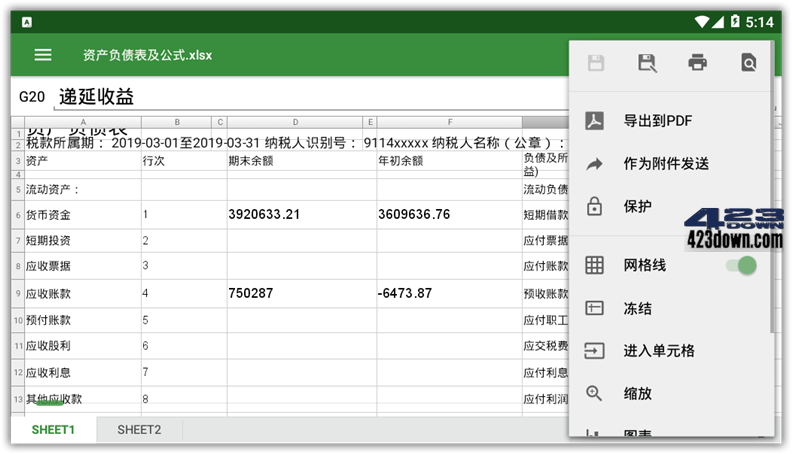Screen dimensions: 792x454
Task: Click cell with value 3609636.76
Action: coord(450,215)
